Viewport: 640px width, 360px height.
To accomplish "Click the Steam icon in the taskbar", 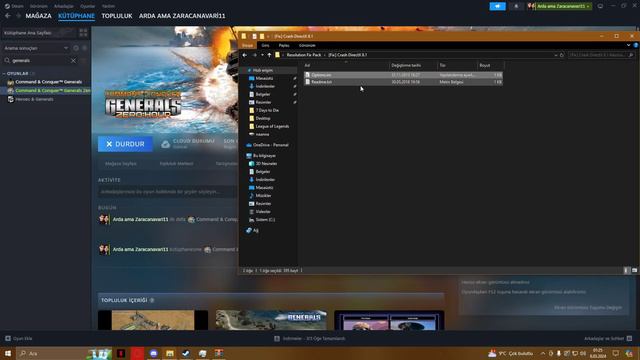I will coord(186,353).
